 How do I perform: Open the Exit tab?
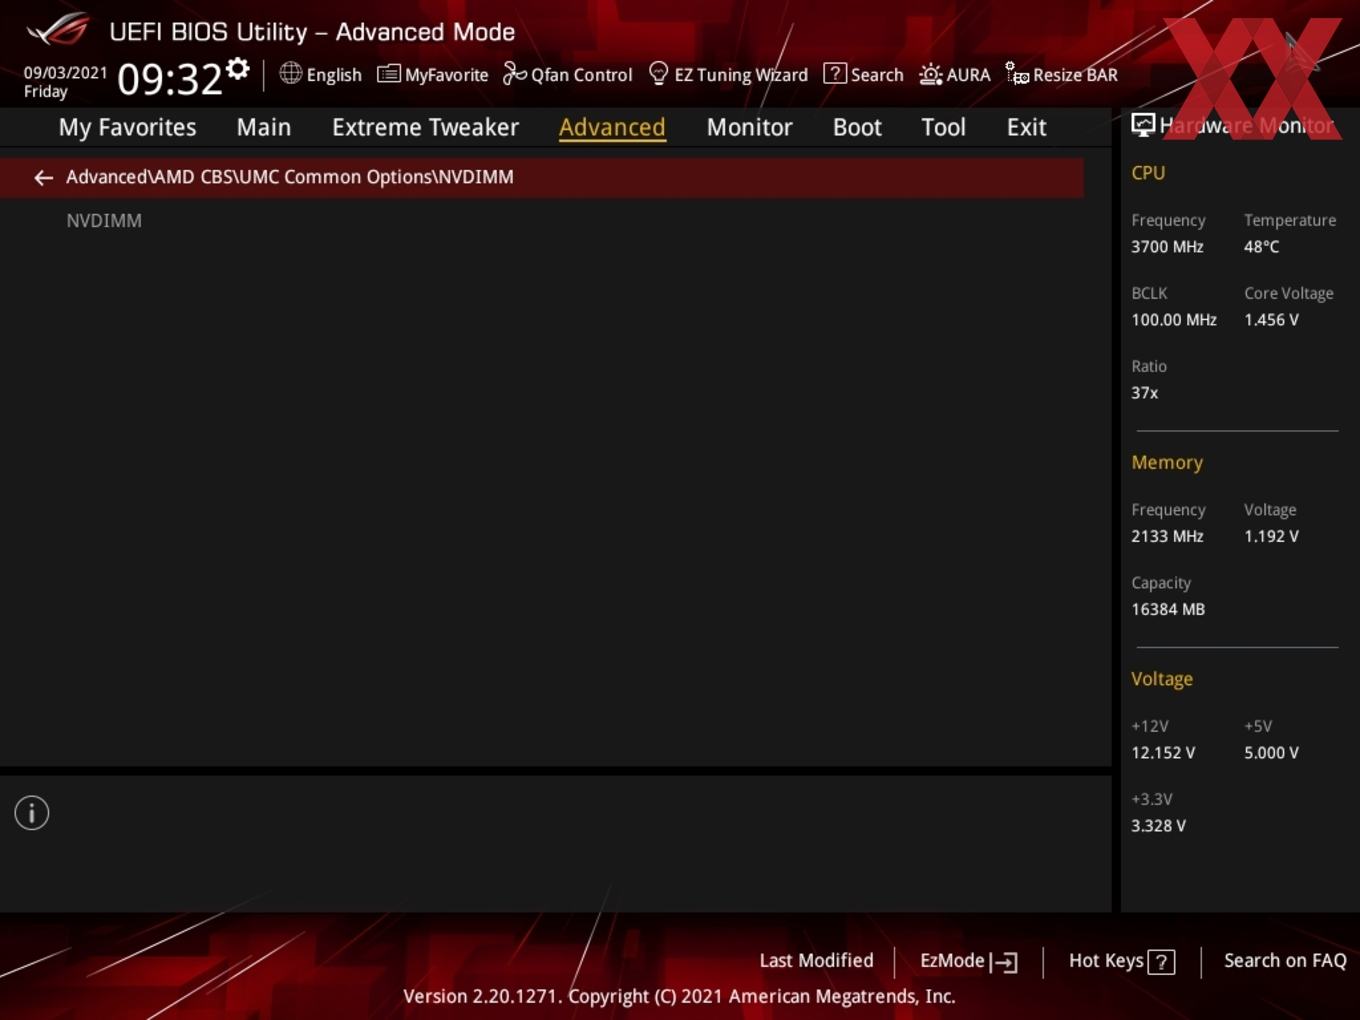[1026, 127]
